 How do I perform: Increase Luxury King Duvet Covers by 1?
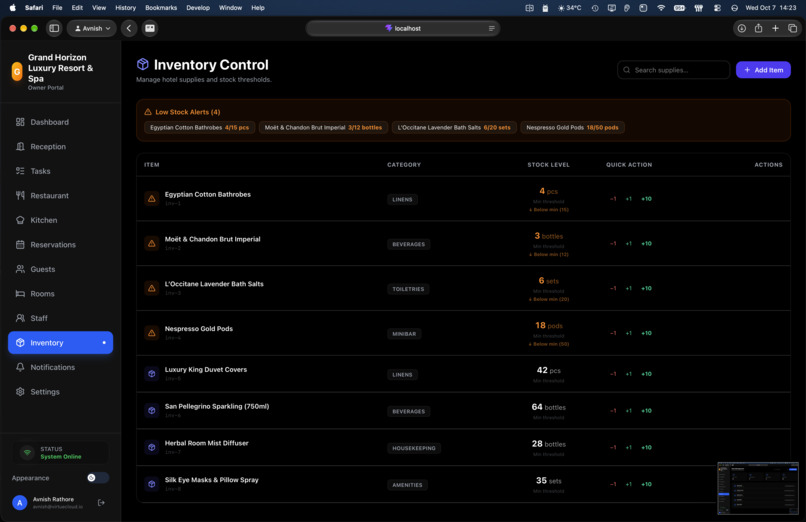point(628,374)
